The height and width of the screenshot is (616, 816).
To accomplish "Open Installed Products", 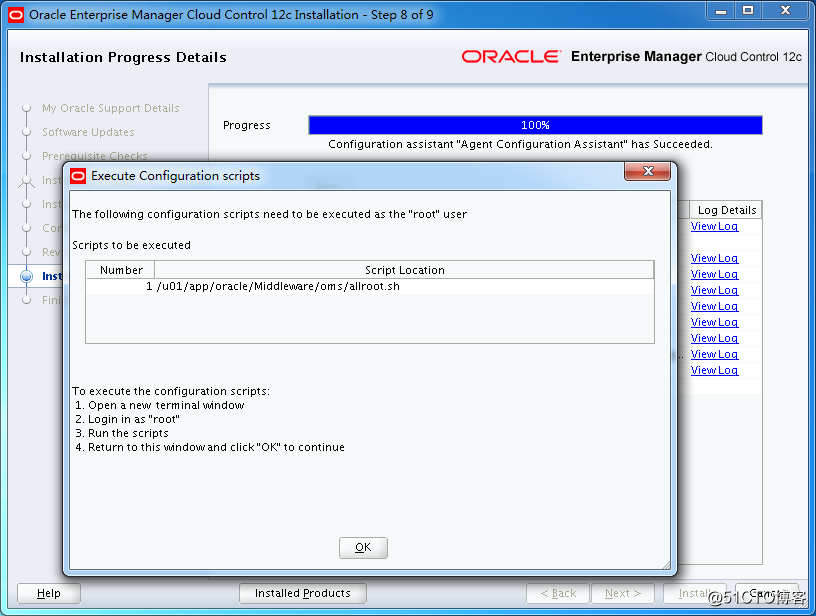I will [x=302, y=593].
